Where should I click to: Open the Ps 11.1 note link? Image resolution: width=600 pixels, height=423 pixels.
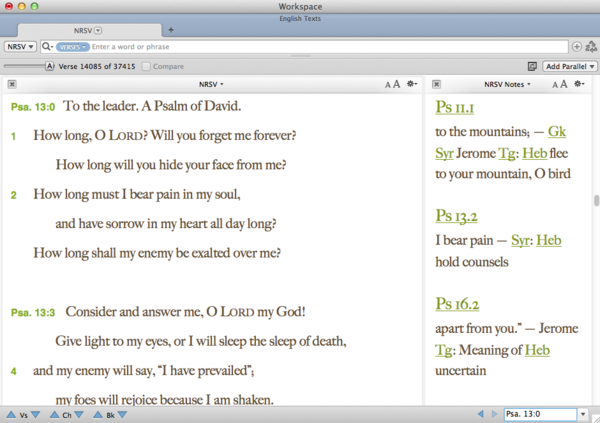click(x=455, y=107)
